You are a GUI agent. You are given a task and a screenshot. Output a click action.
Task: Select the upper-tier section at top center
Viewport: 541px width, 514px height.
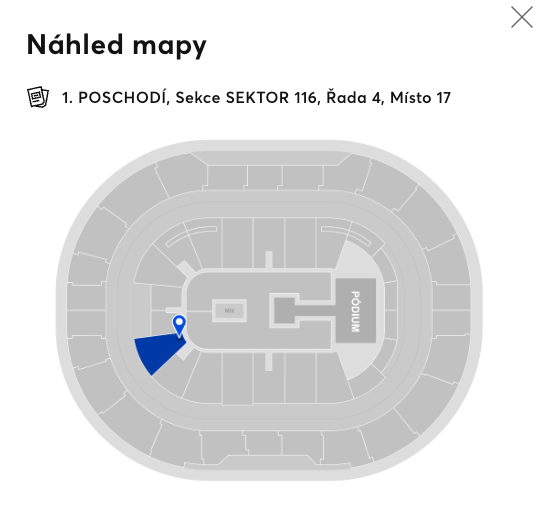[265, 177]
